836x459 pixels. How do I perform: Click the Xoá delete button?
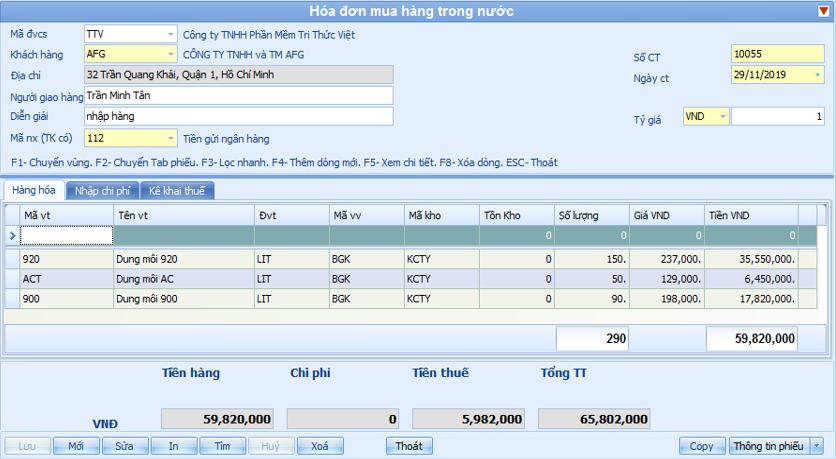[319, 446]
